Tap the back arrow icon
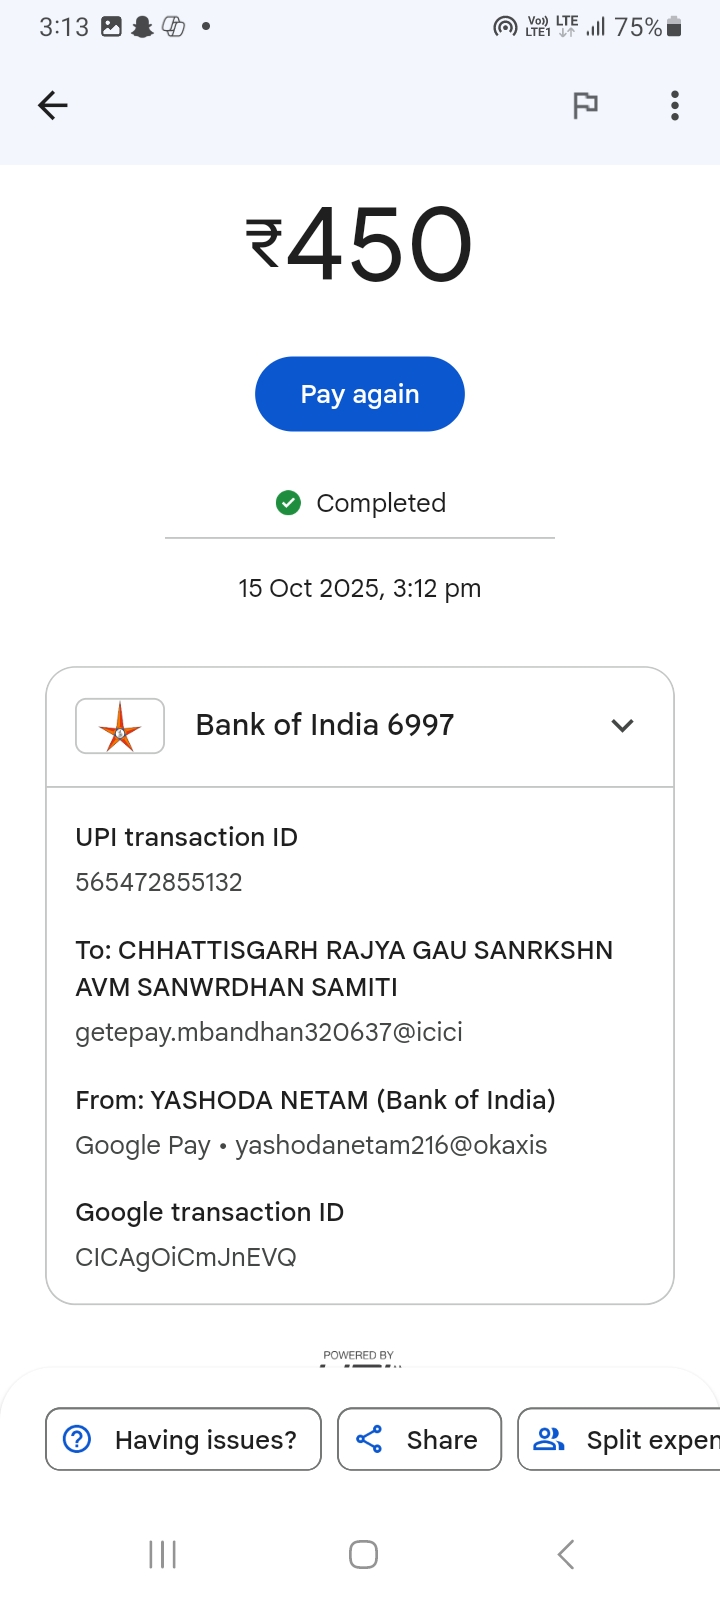720x1600 pixels. coord(53,105)
